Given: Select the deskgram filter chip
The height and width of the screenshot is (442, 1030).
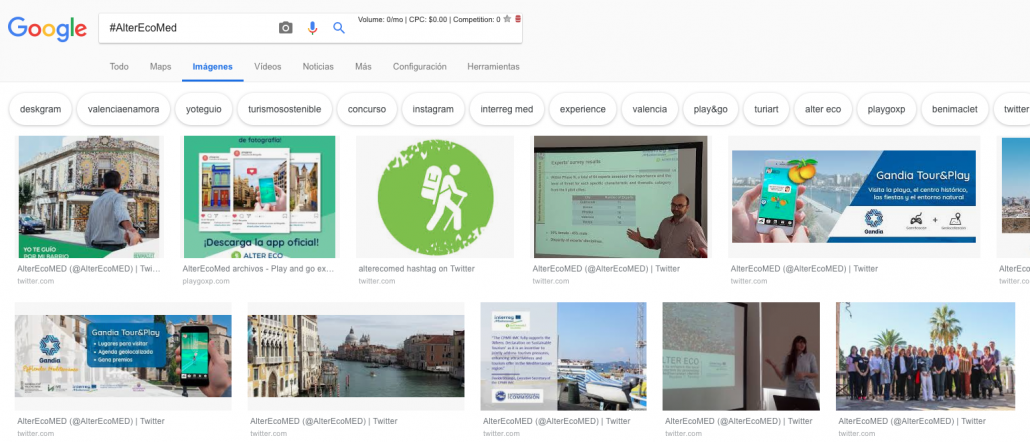Looking at the screenshot, I should tap(40, 109).
